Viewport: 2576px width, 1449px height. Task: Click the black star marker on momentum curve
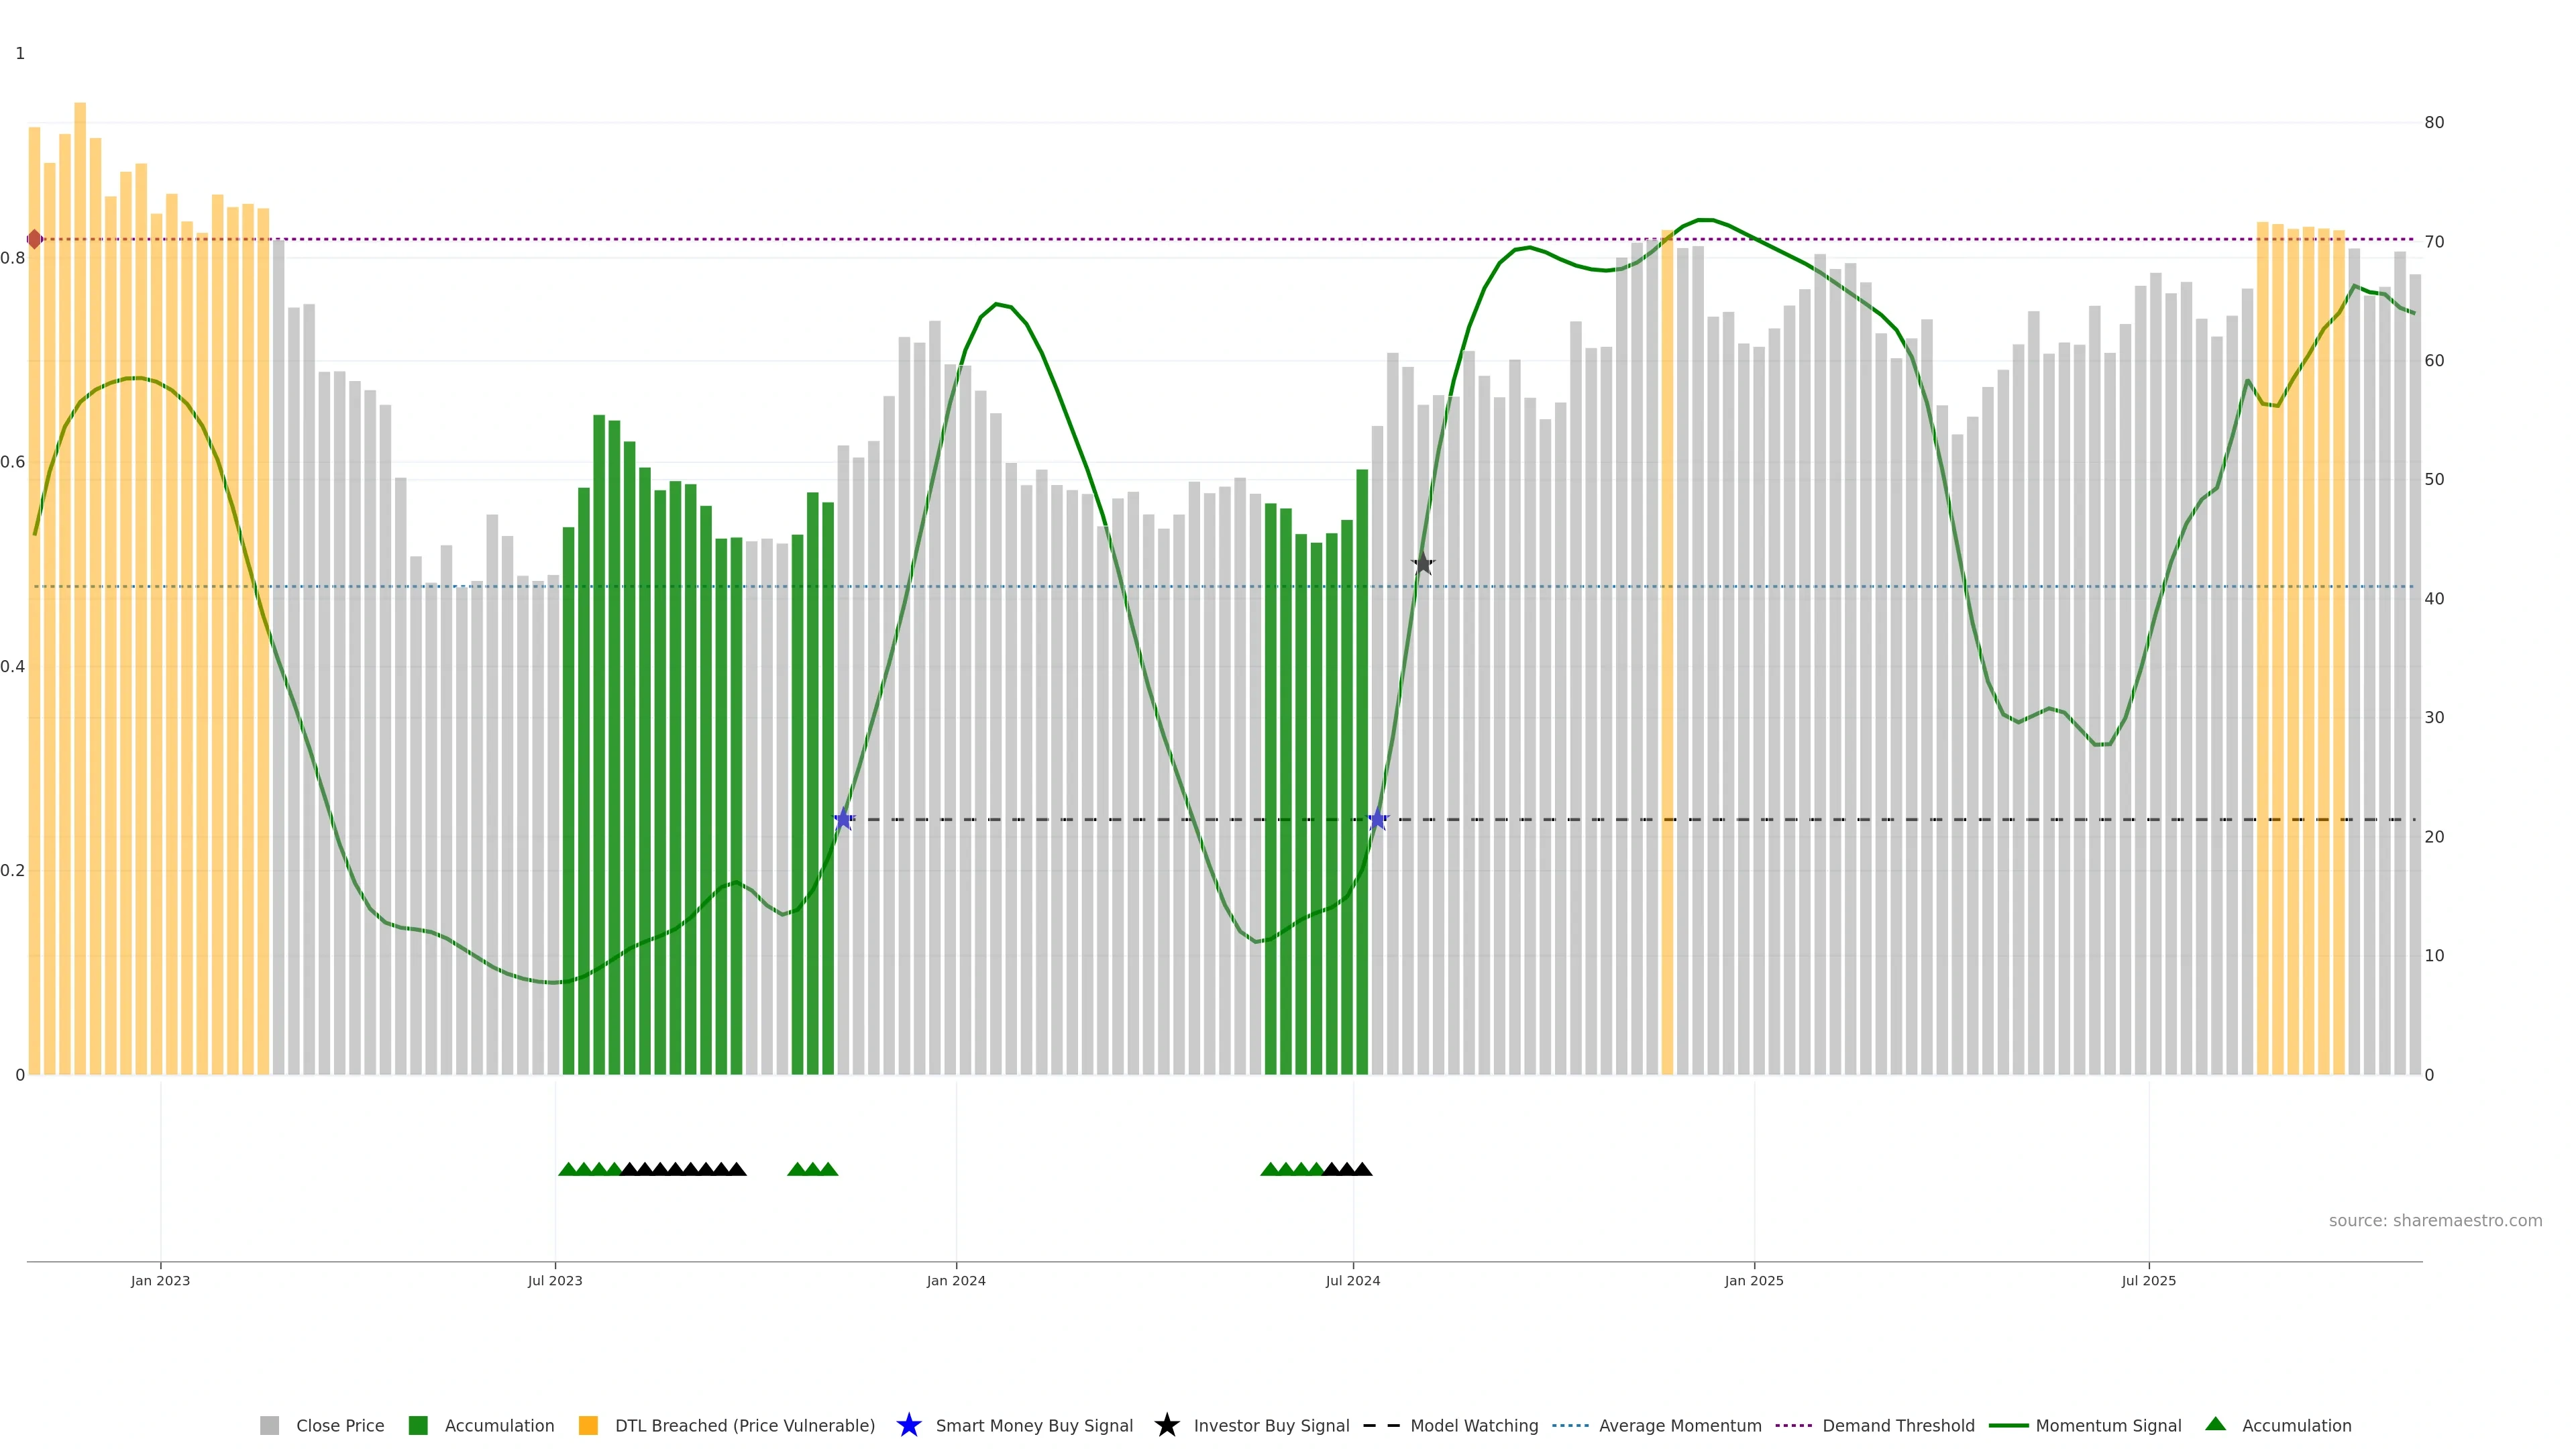click(x=1423, y=564)
